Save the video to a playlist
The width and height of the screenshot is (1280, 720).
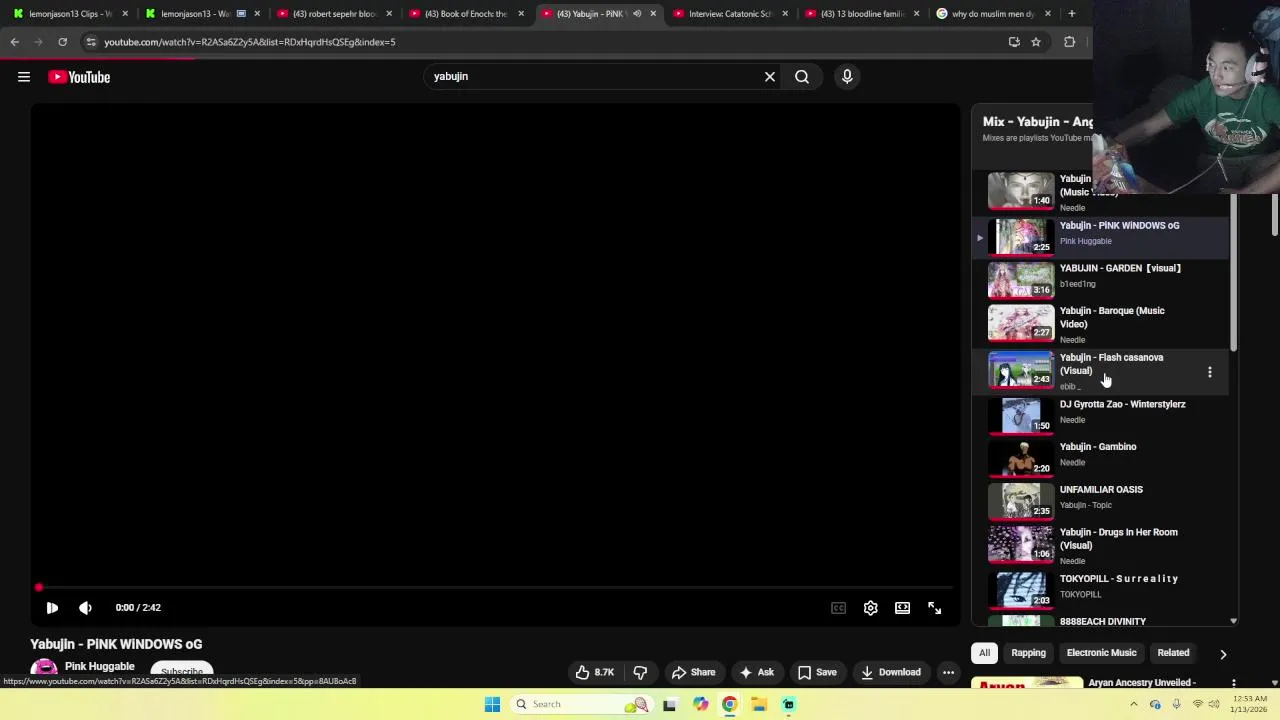[x=816, y=672]
